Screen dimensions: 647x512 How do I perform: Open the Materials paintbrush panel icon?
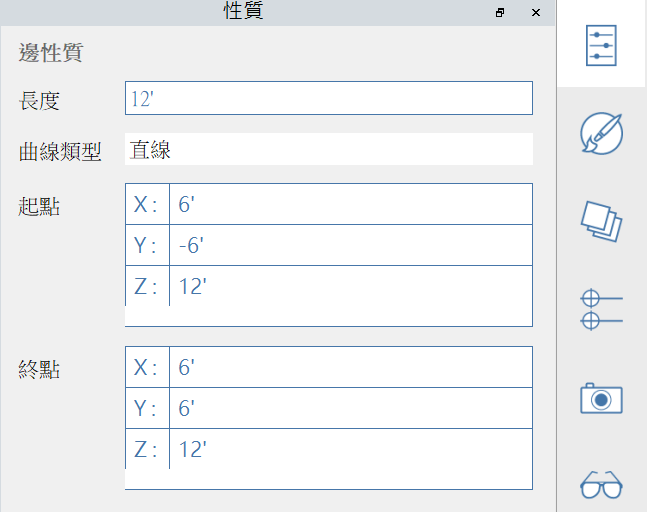tap(602, 133)
